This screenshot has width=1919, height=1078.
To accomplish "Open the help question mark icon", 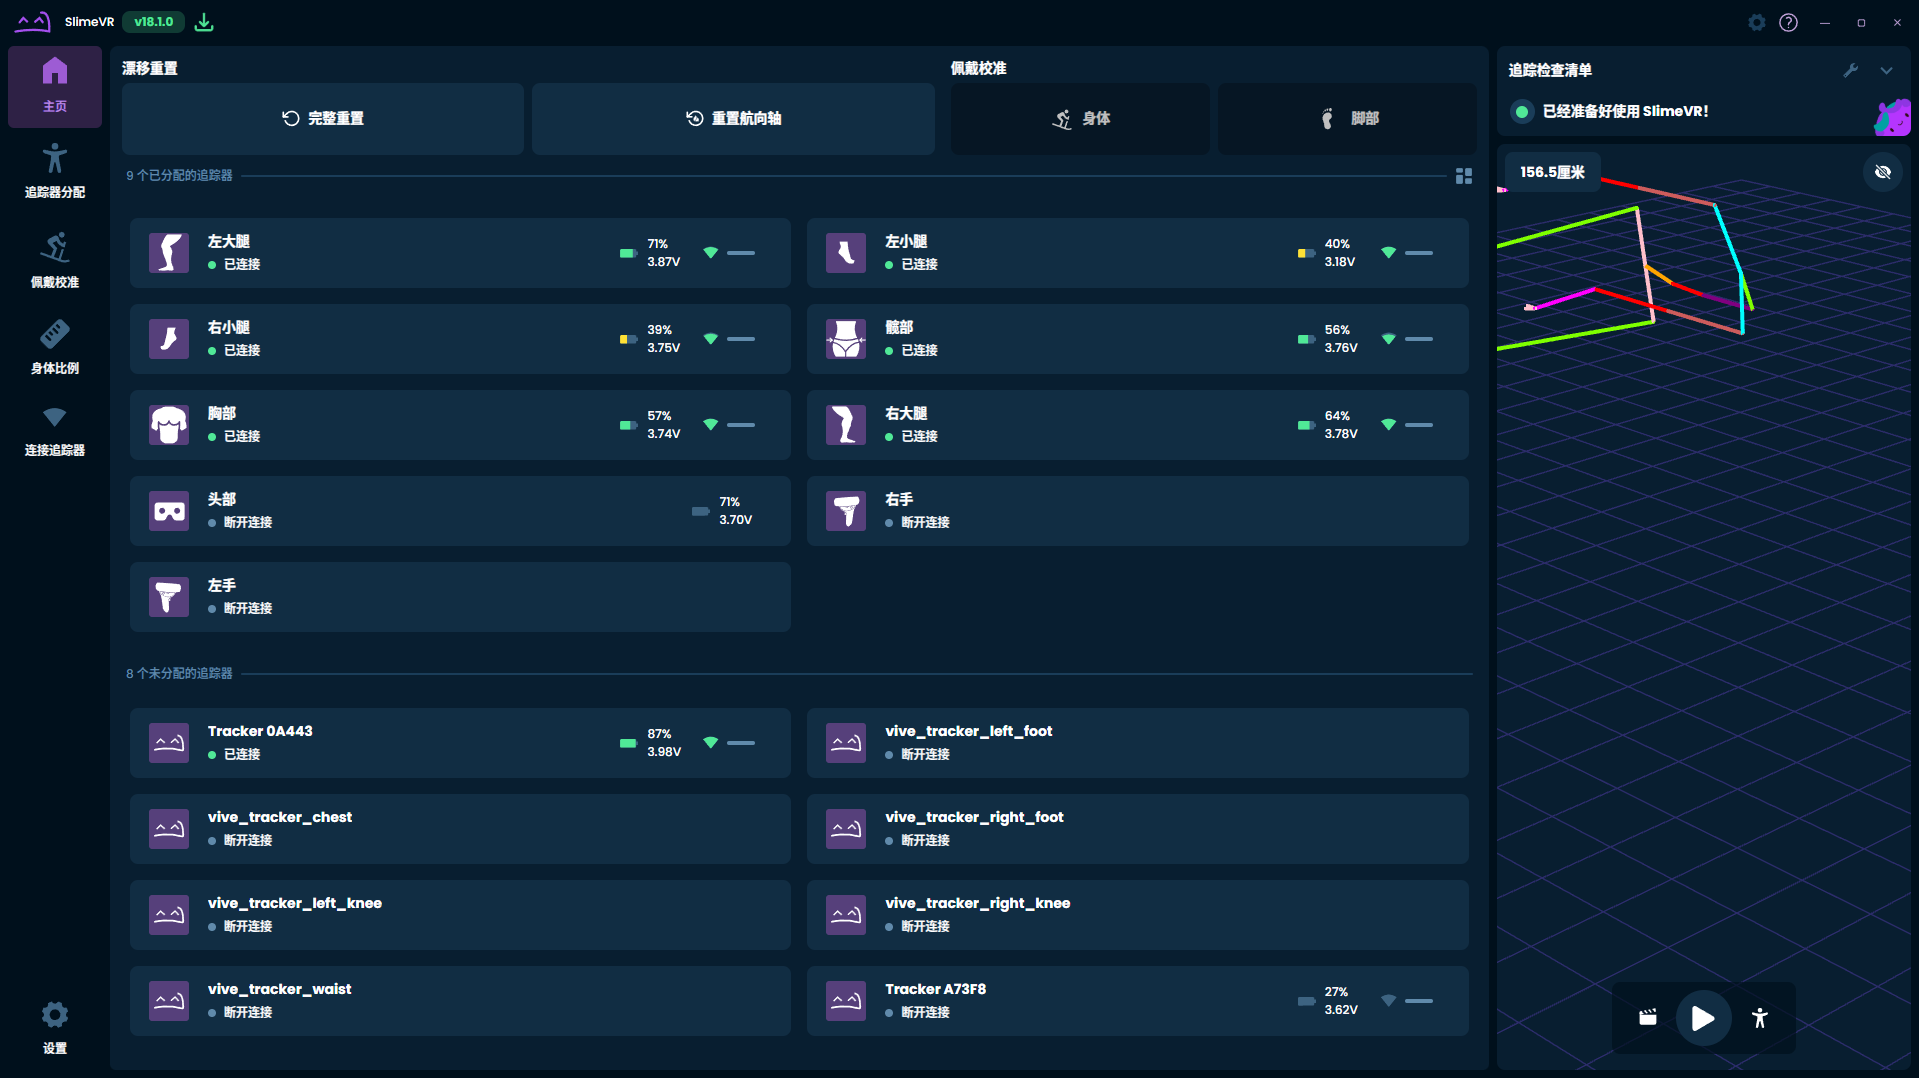I will pyautogui.click(x=1788, y=22).
